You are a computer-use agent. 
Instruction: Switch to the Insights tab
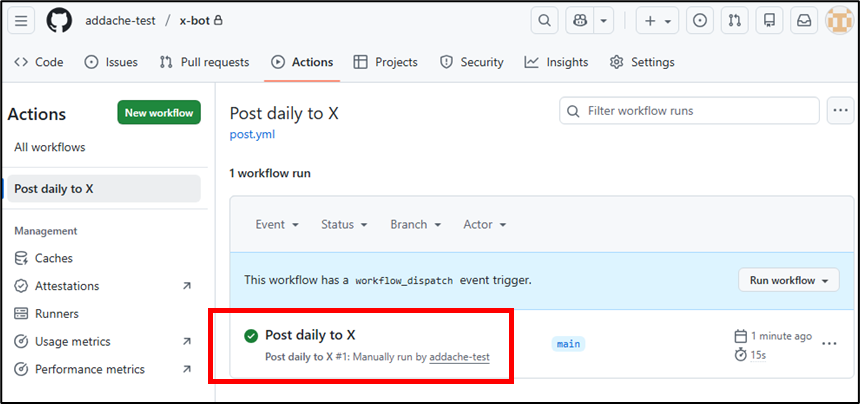[556, 62]
